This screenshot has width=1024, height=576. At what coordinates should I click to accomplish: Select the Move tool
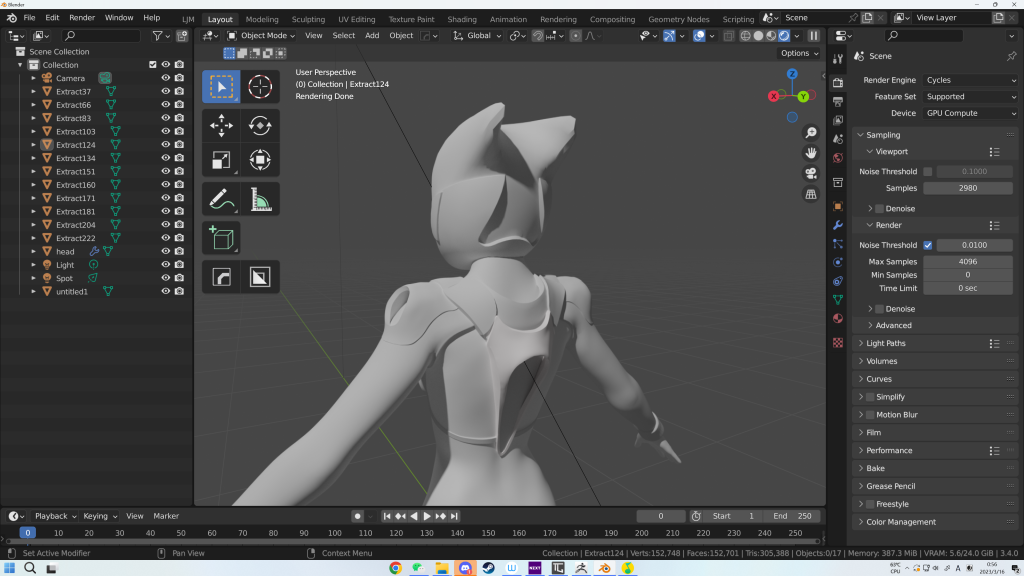click(x=221, y=126)
